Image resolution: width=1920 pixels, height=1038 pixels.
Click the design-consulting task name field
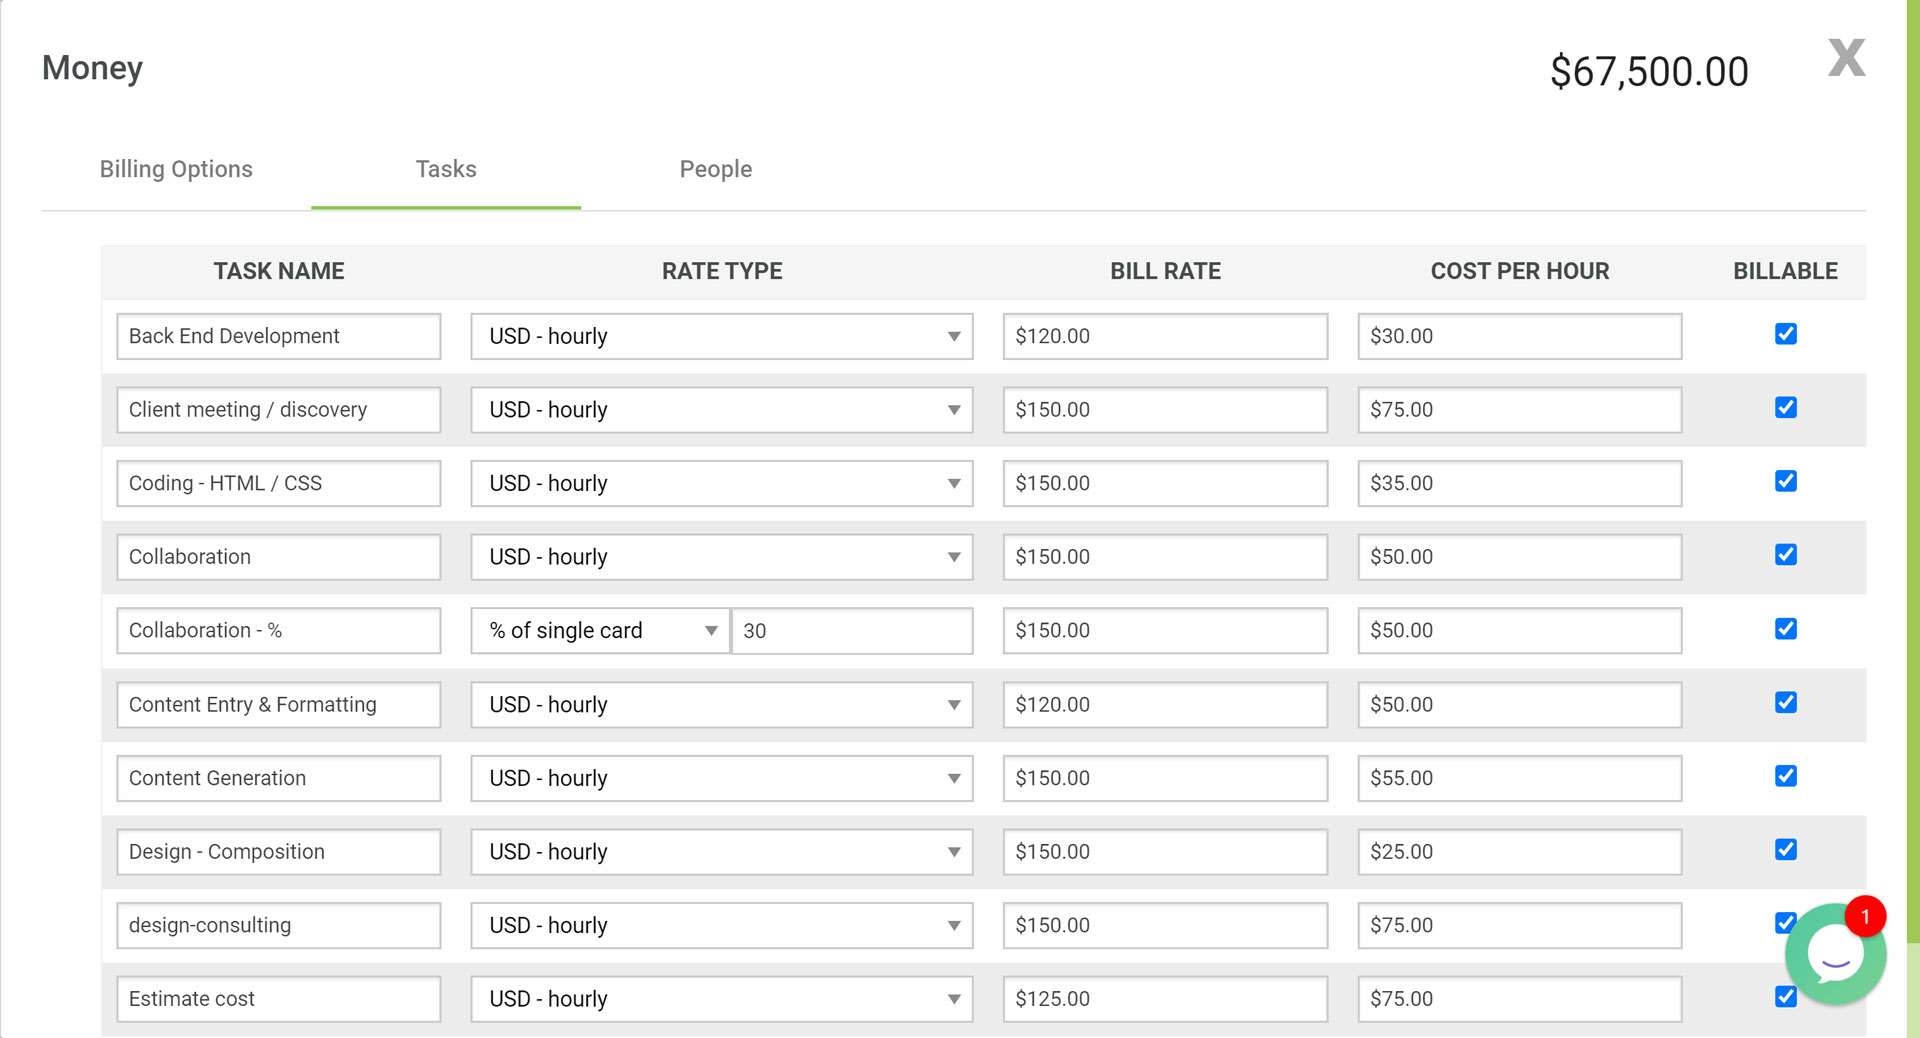278,926
